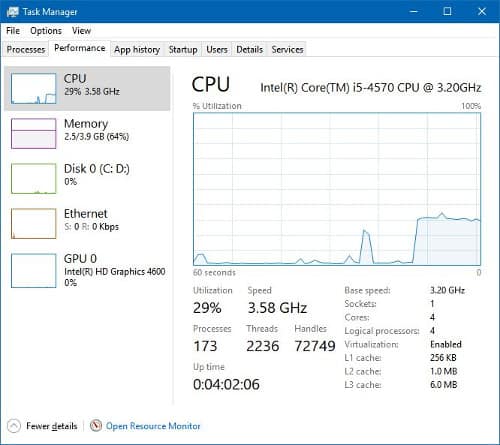Select the Disk 0 (C: D:) entry
Viewport: 500px width, 445px height.
tap(87, 178)
